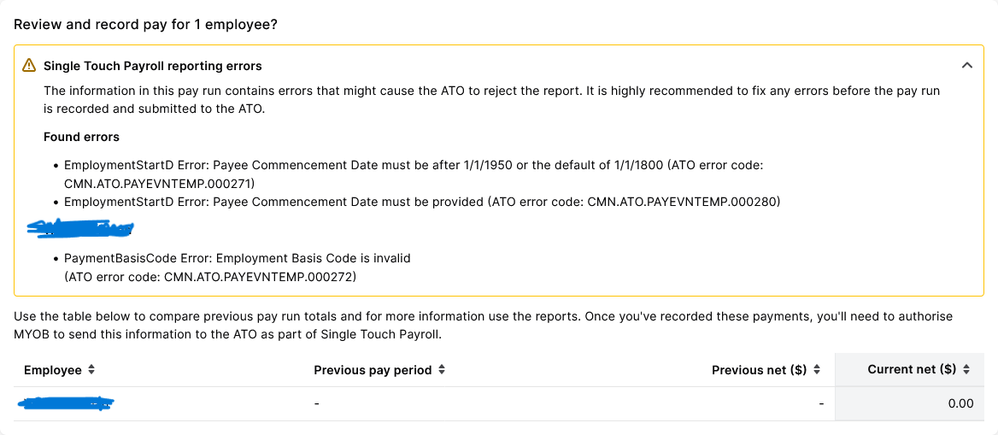
Task: Click the Previous pay period dash cell
Action: [x=316, y=404]
